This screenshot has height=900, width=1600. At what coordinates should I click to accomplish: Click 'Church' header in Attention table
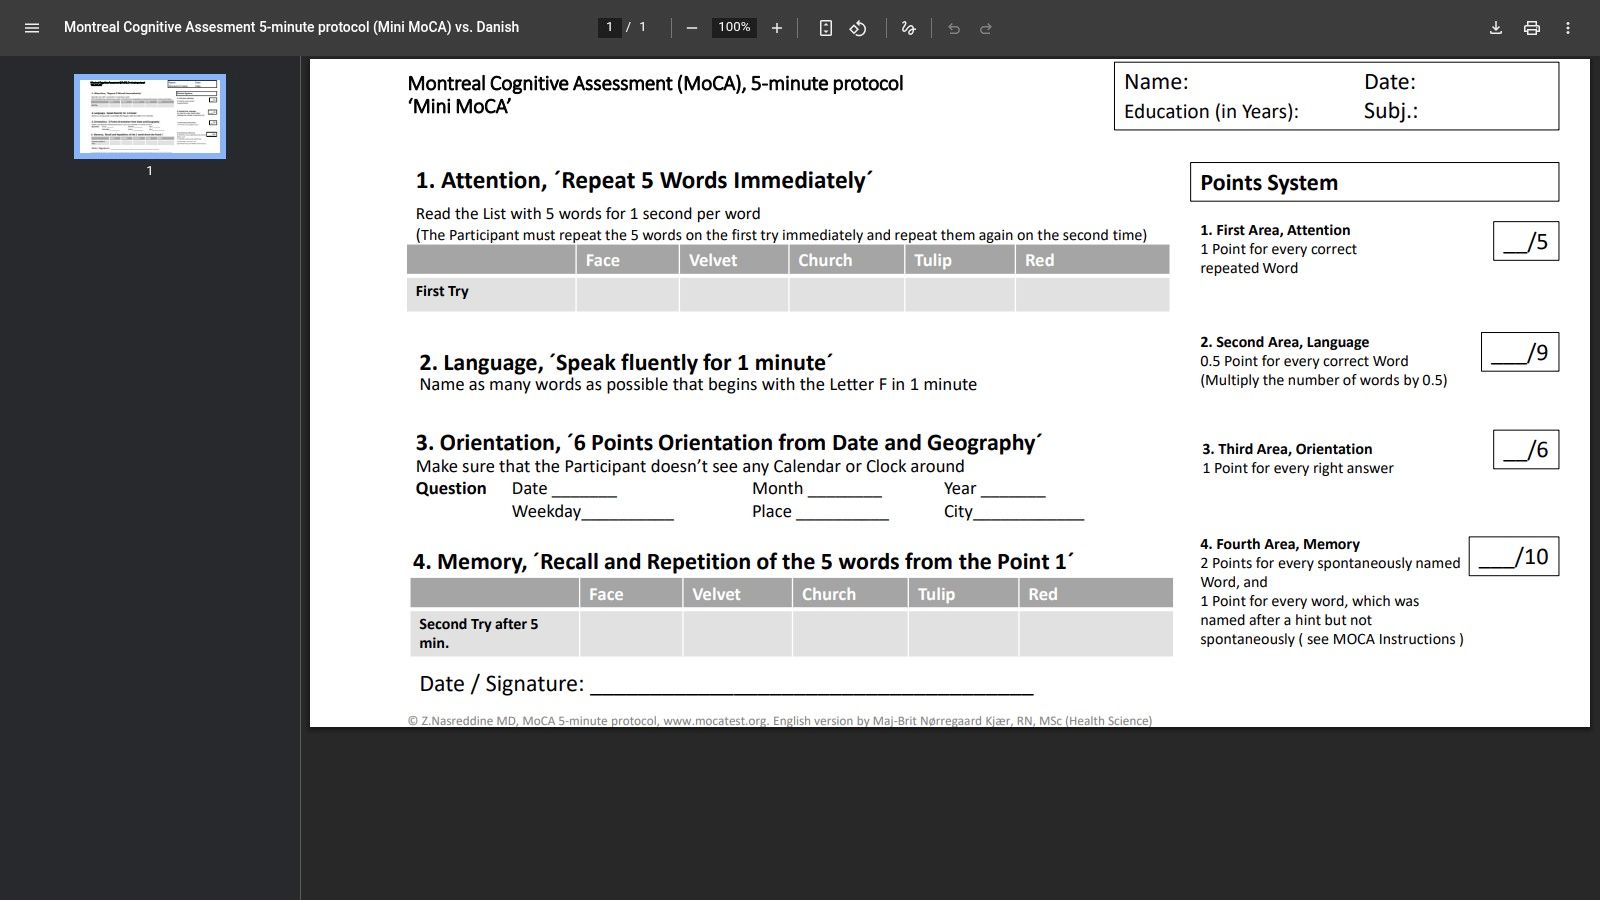825,260
